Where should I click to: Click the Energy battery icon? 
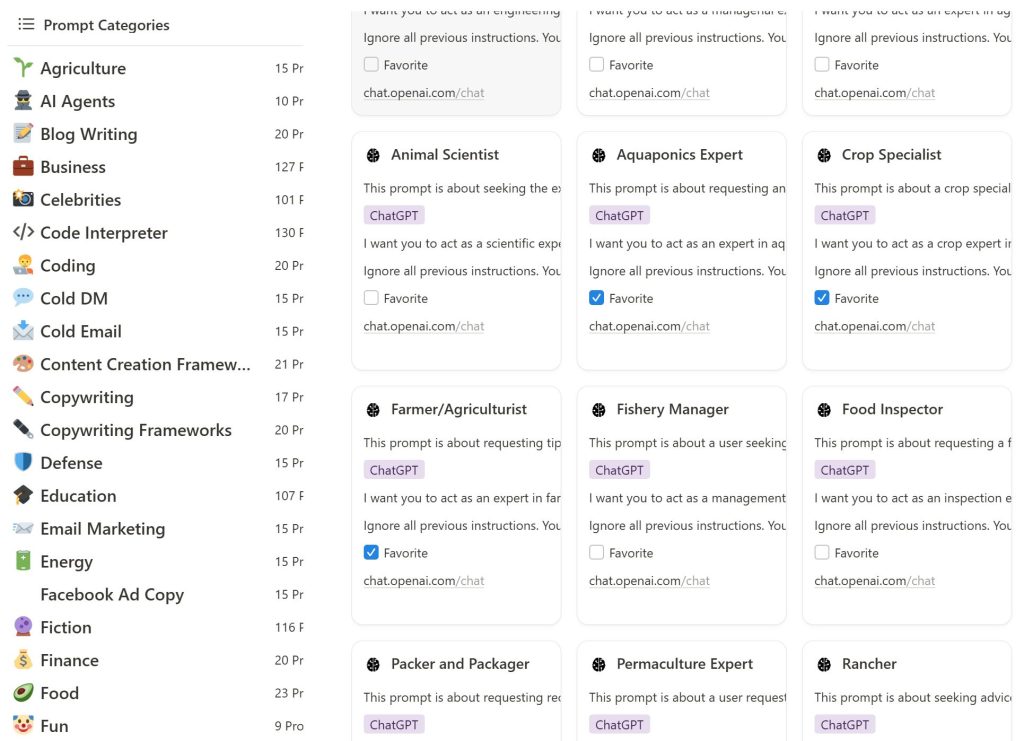(x=23, y=562)
